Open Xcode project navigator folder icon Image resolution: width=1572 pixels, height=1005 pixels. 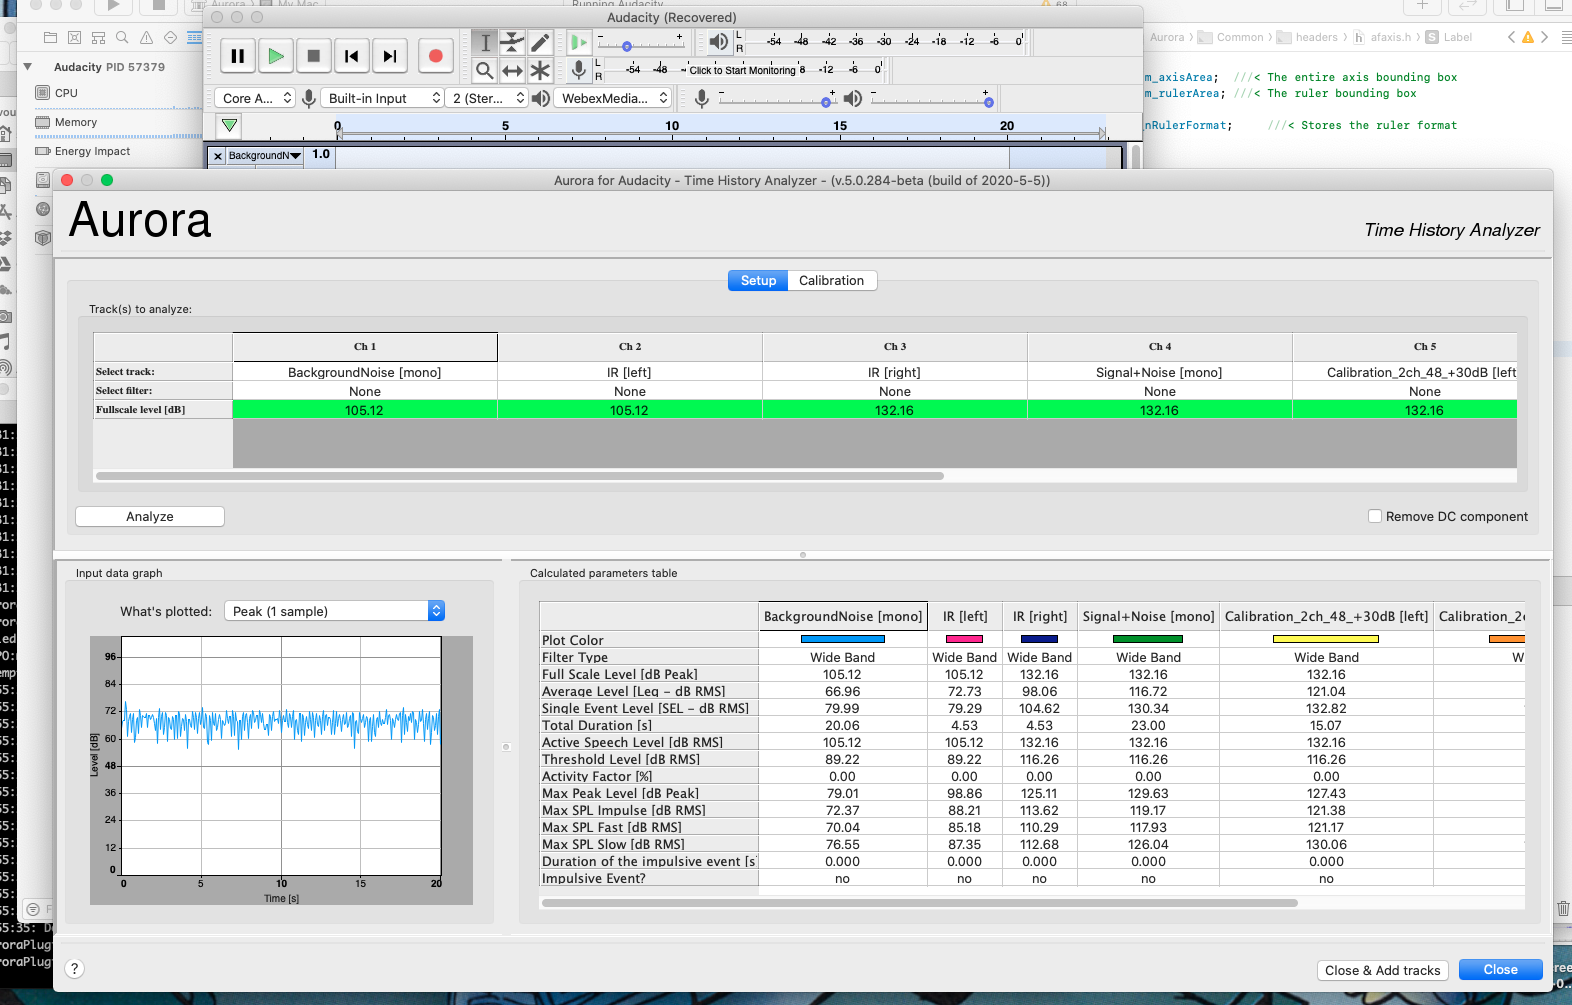pyautogui.click(x=50, y=38)
